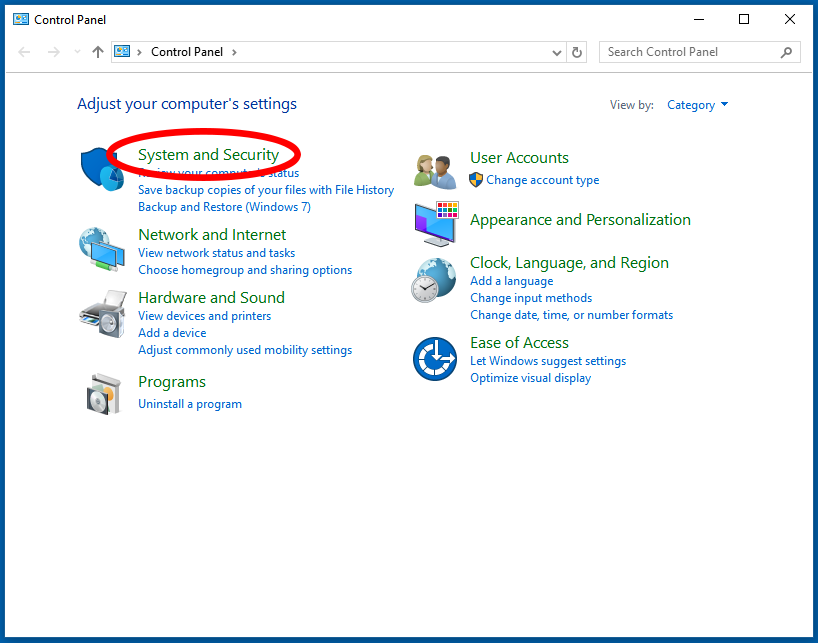Click the Control Panel breadcrumb in address bar
This screenshot has height=643, width=818.
pyautogui.click(x=187, y=52)
